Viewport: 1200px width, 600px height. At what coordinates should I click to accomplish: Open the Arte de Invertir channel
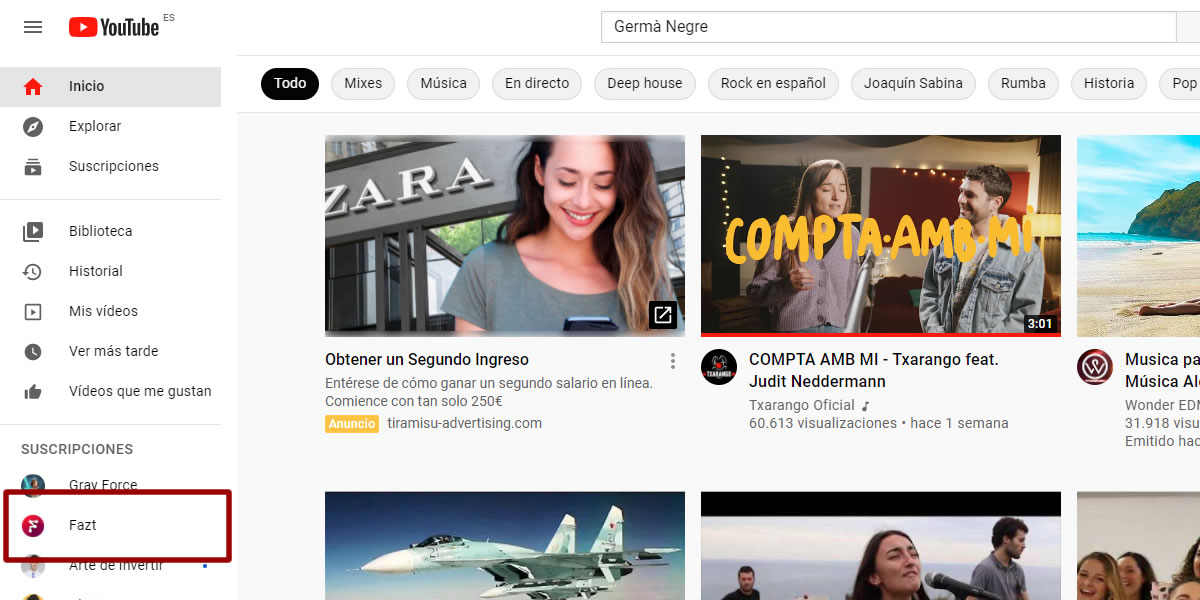(110, 565)
